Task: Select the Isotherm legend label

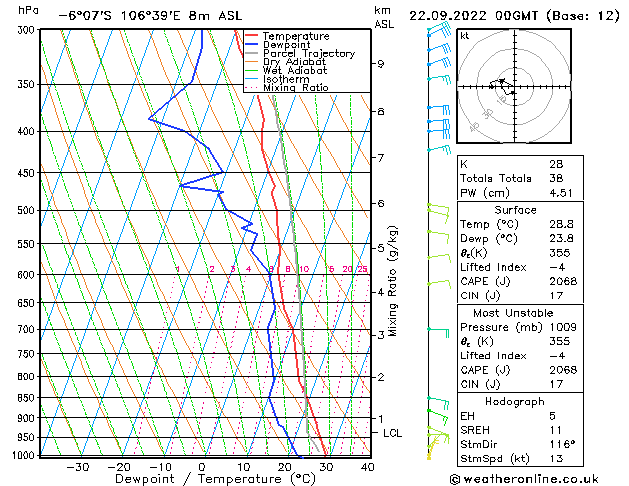Action: click(286, 79)
